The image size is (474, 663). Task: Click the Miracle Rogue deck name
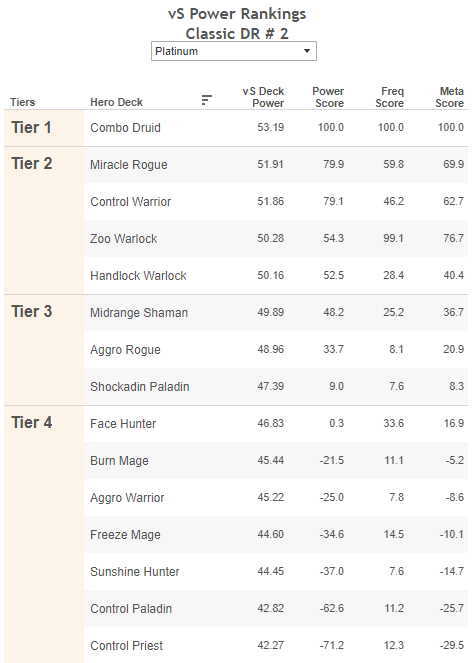coord(129,165)
